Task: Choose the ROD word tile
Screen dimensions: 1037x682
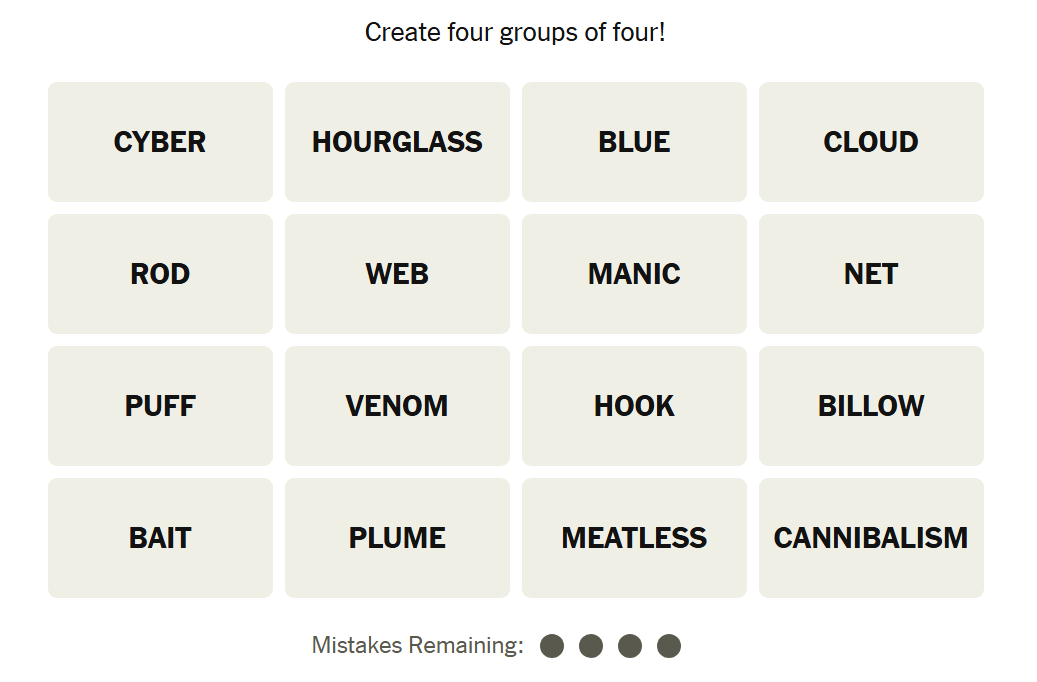Action: 160,274
